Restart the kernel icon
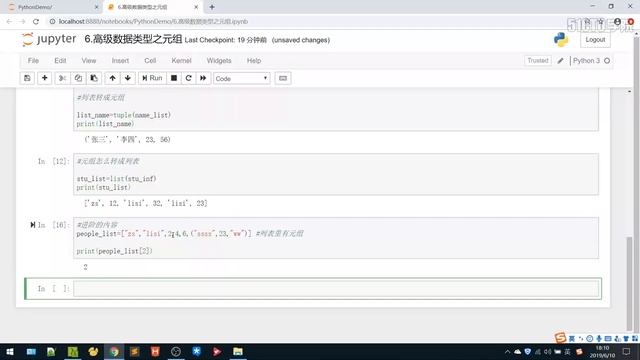The width and height of the screenshot is (640, 360). (189, 78)
